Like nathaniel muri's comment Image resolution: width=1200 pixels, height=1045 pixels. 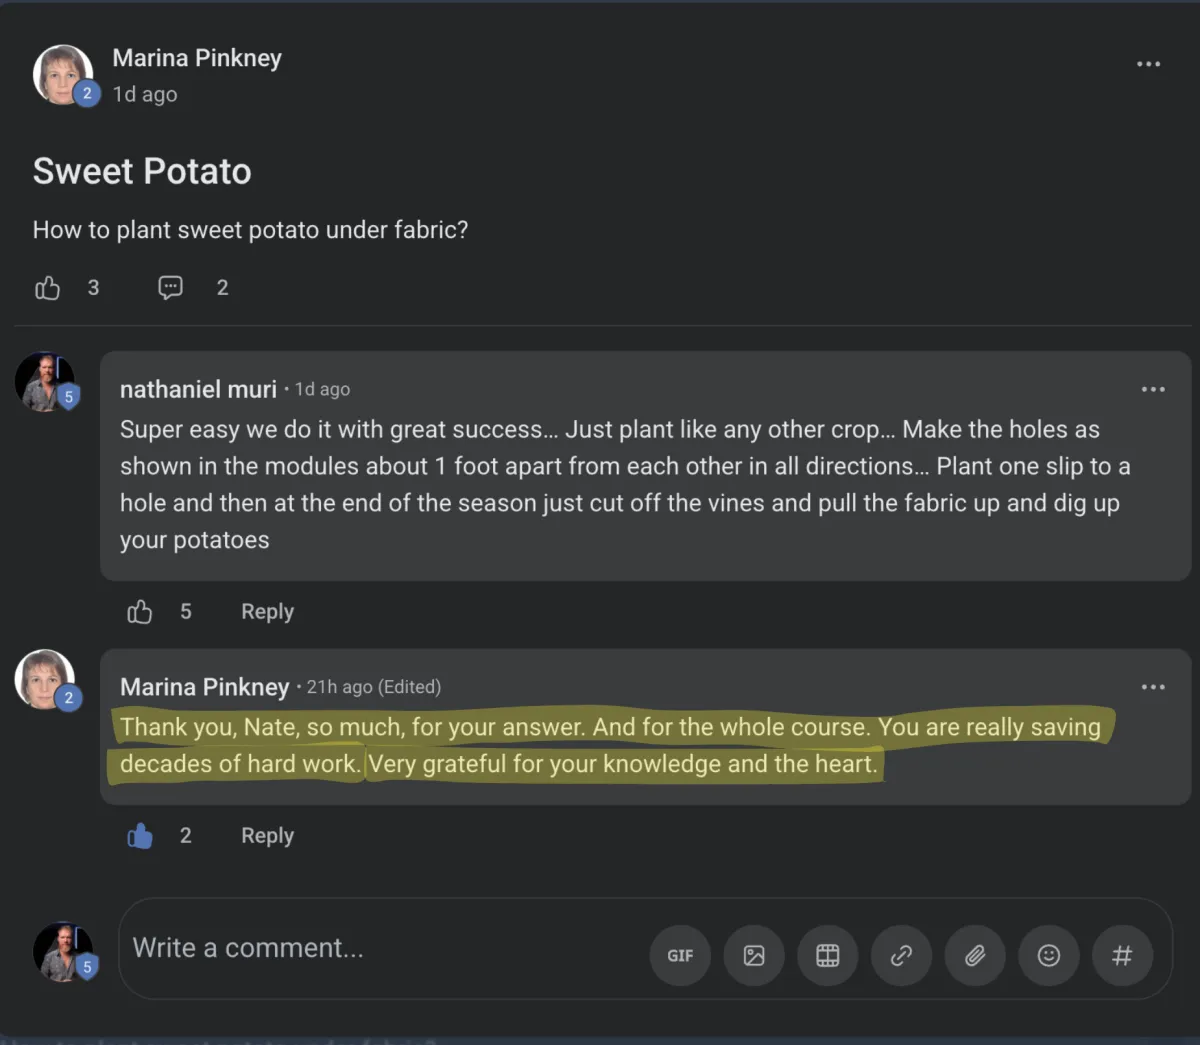click(140, 611)
